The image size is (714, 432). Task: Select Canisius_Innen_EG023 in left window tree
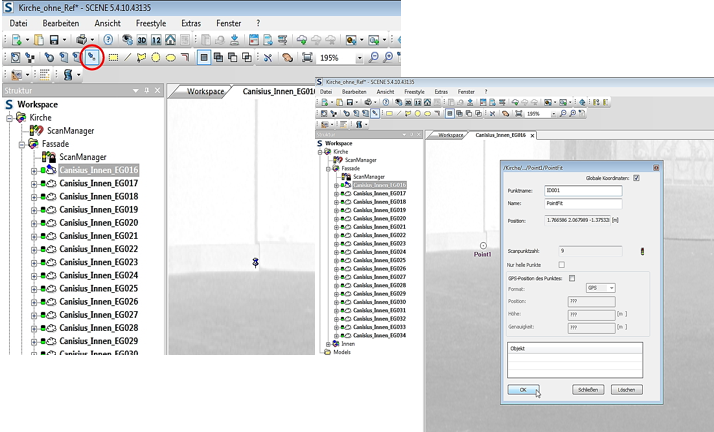coord(98,262)
